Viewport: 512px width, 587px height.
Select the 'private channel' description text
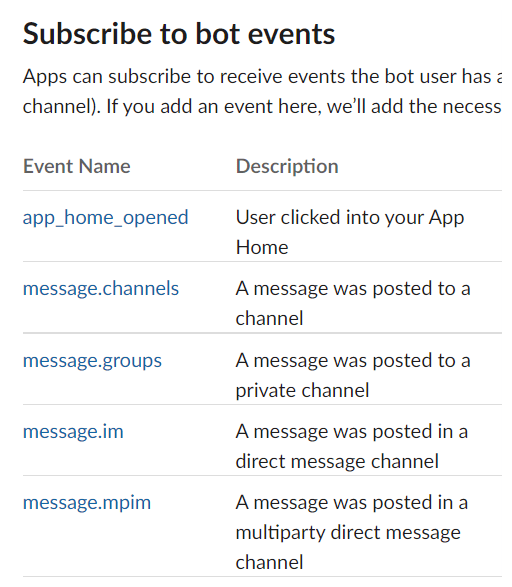[302, 390]
